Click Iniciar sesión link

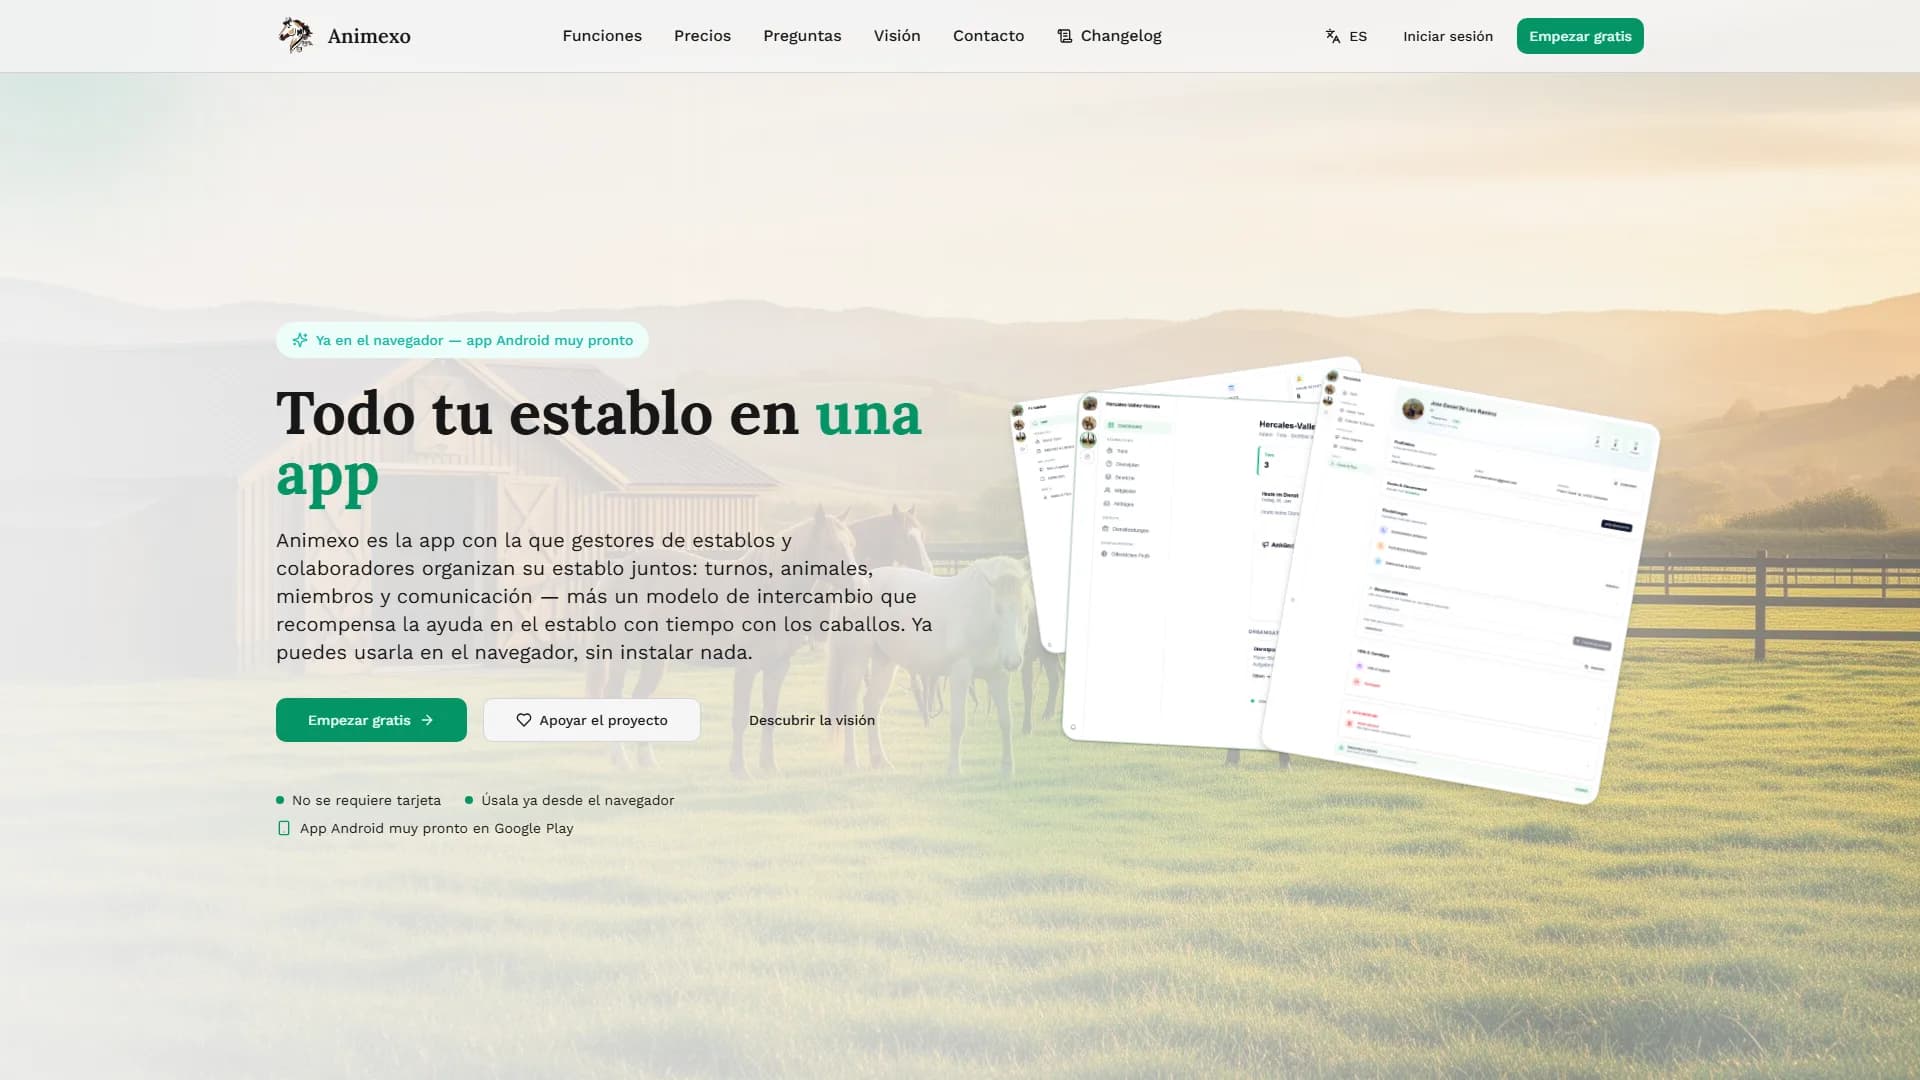[1448, 36]
